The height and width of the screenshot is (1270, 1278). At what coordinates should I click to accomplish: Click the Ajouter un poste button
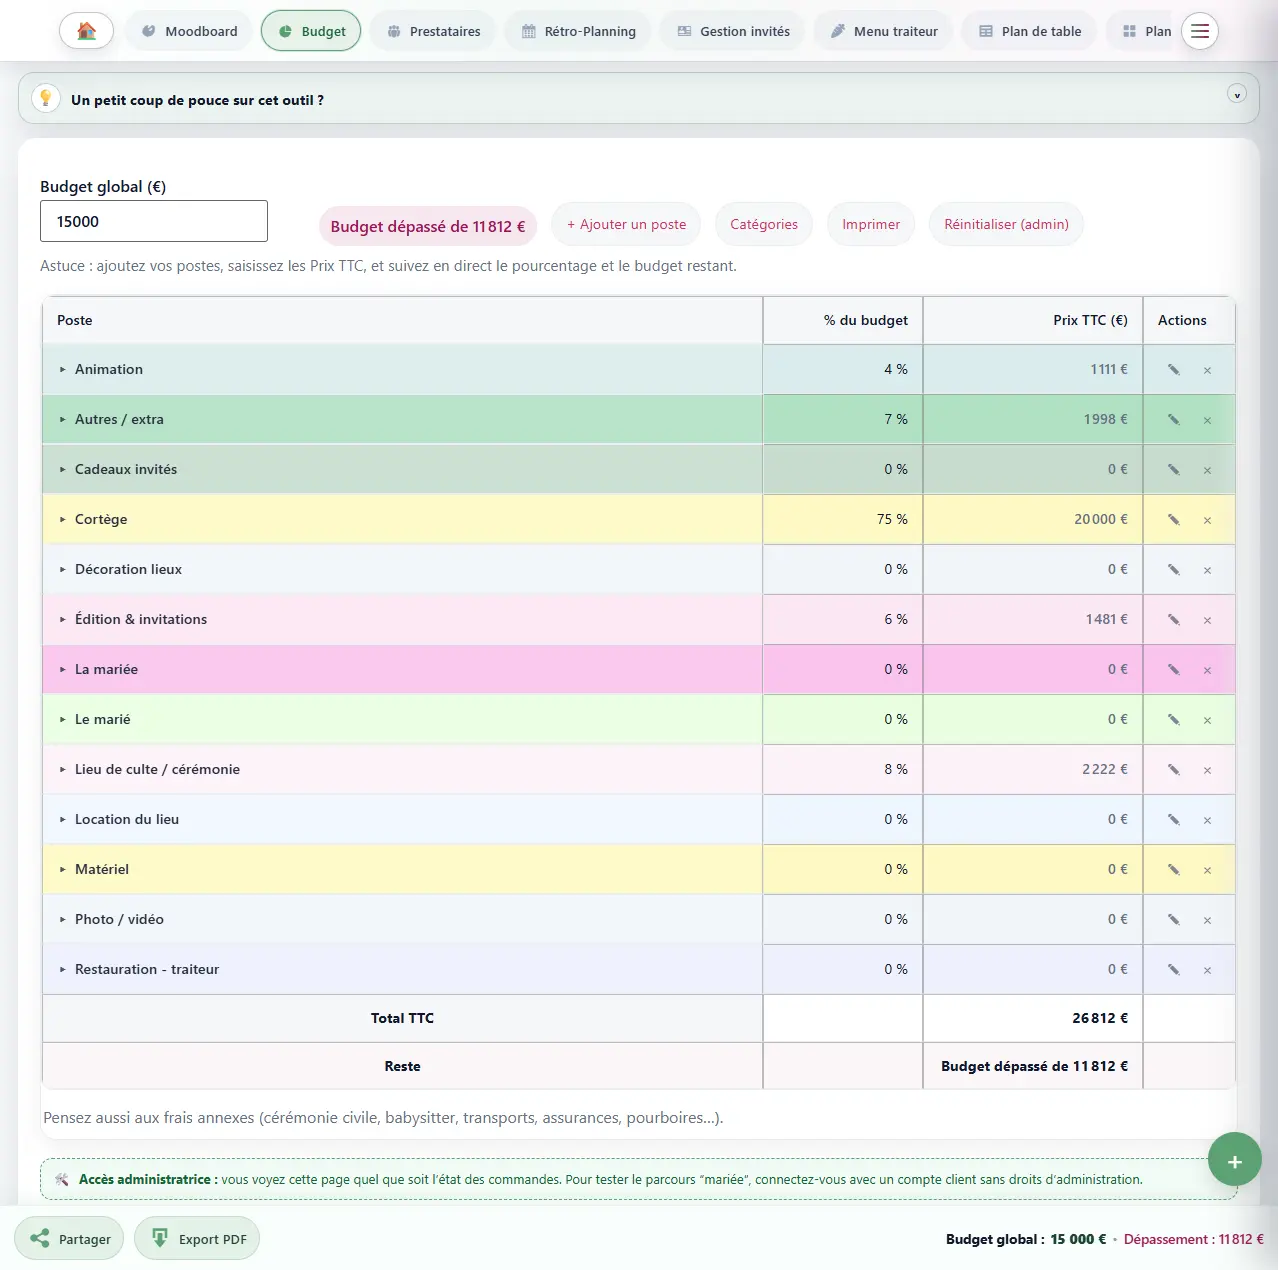tap(626, 225)
